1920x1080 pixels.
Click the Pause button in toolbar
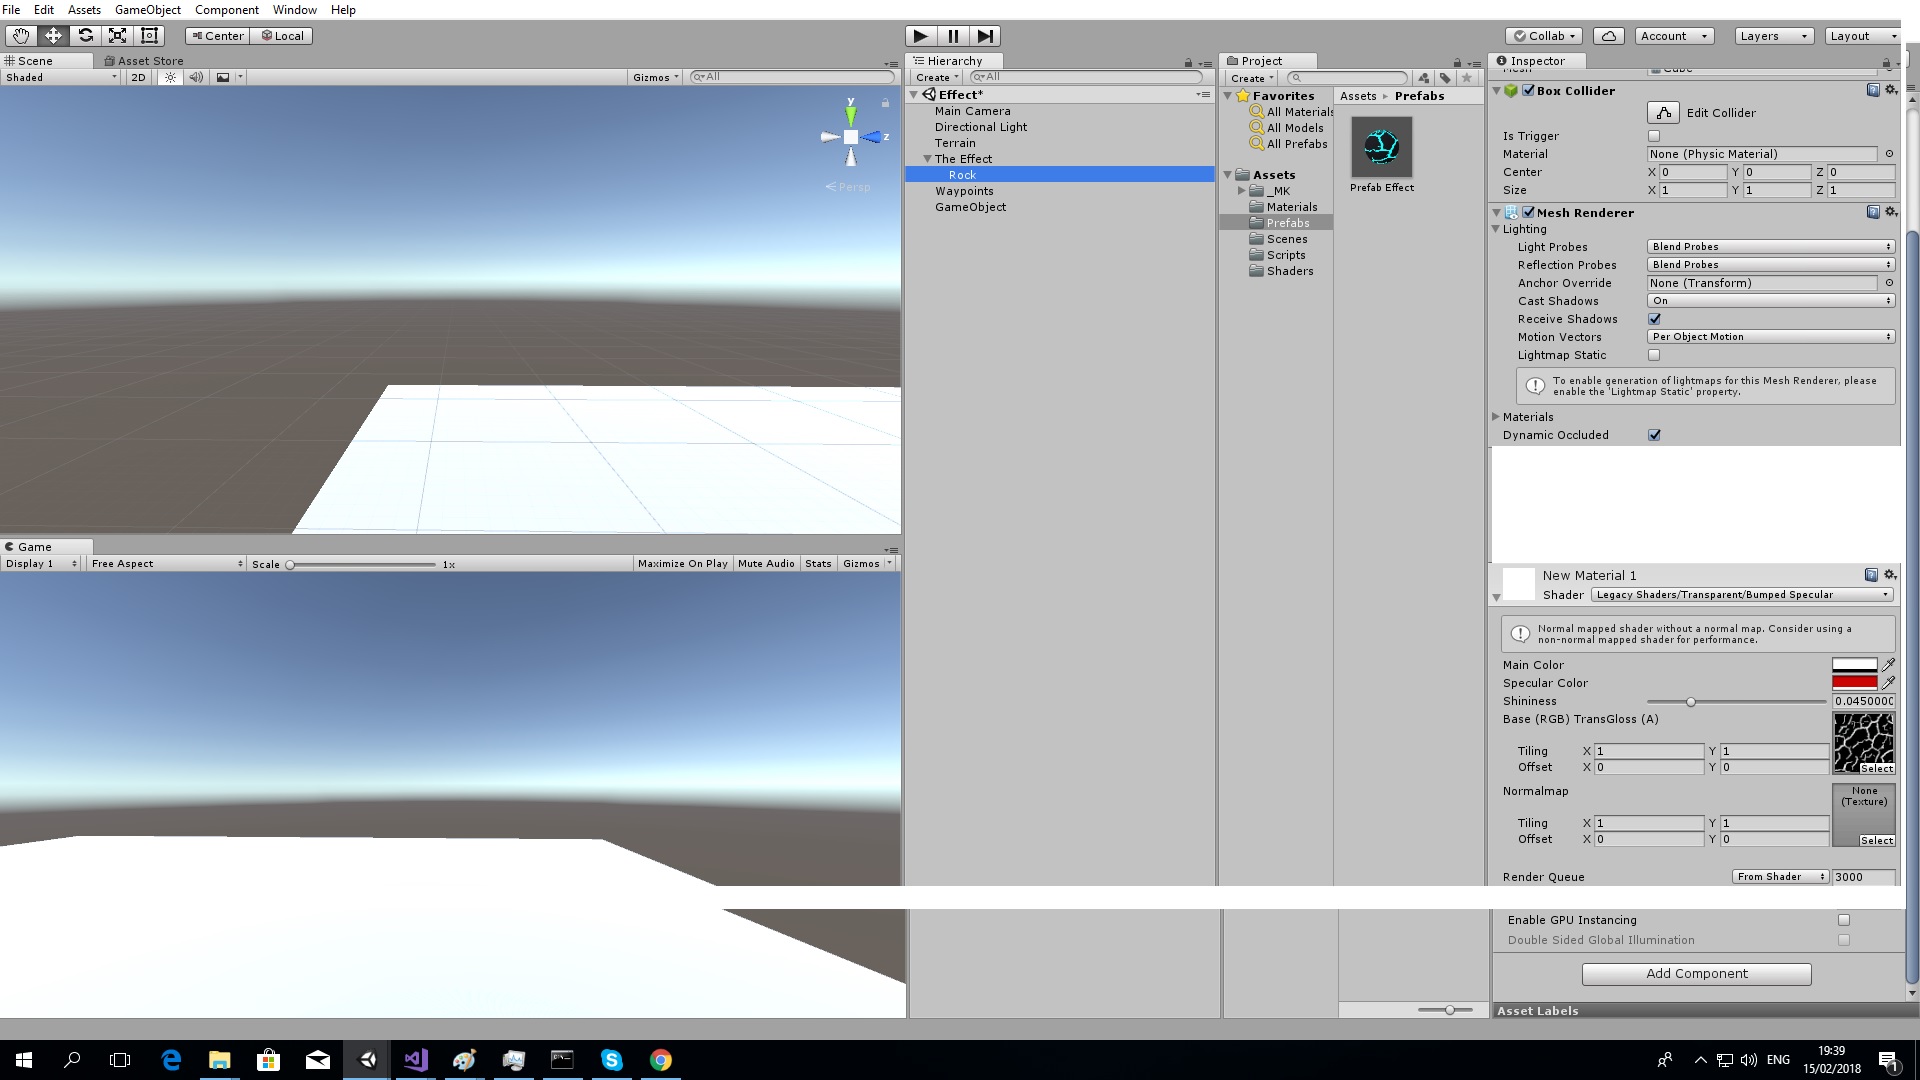(x=952, y=36)
